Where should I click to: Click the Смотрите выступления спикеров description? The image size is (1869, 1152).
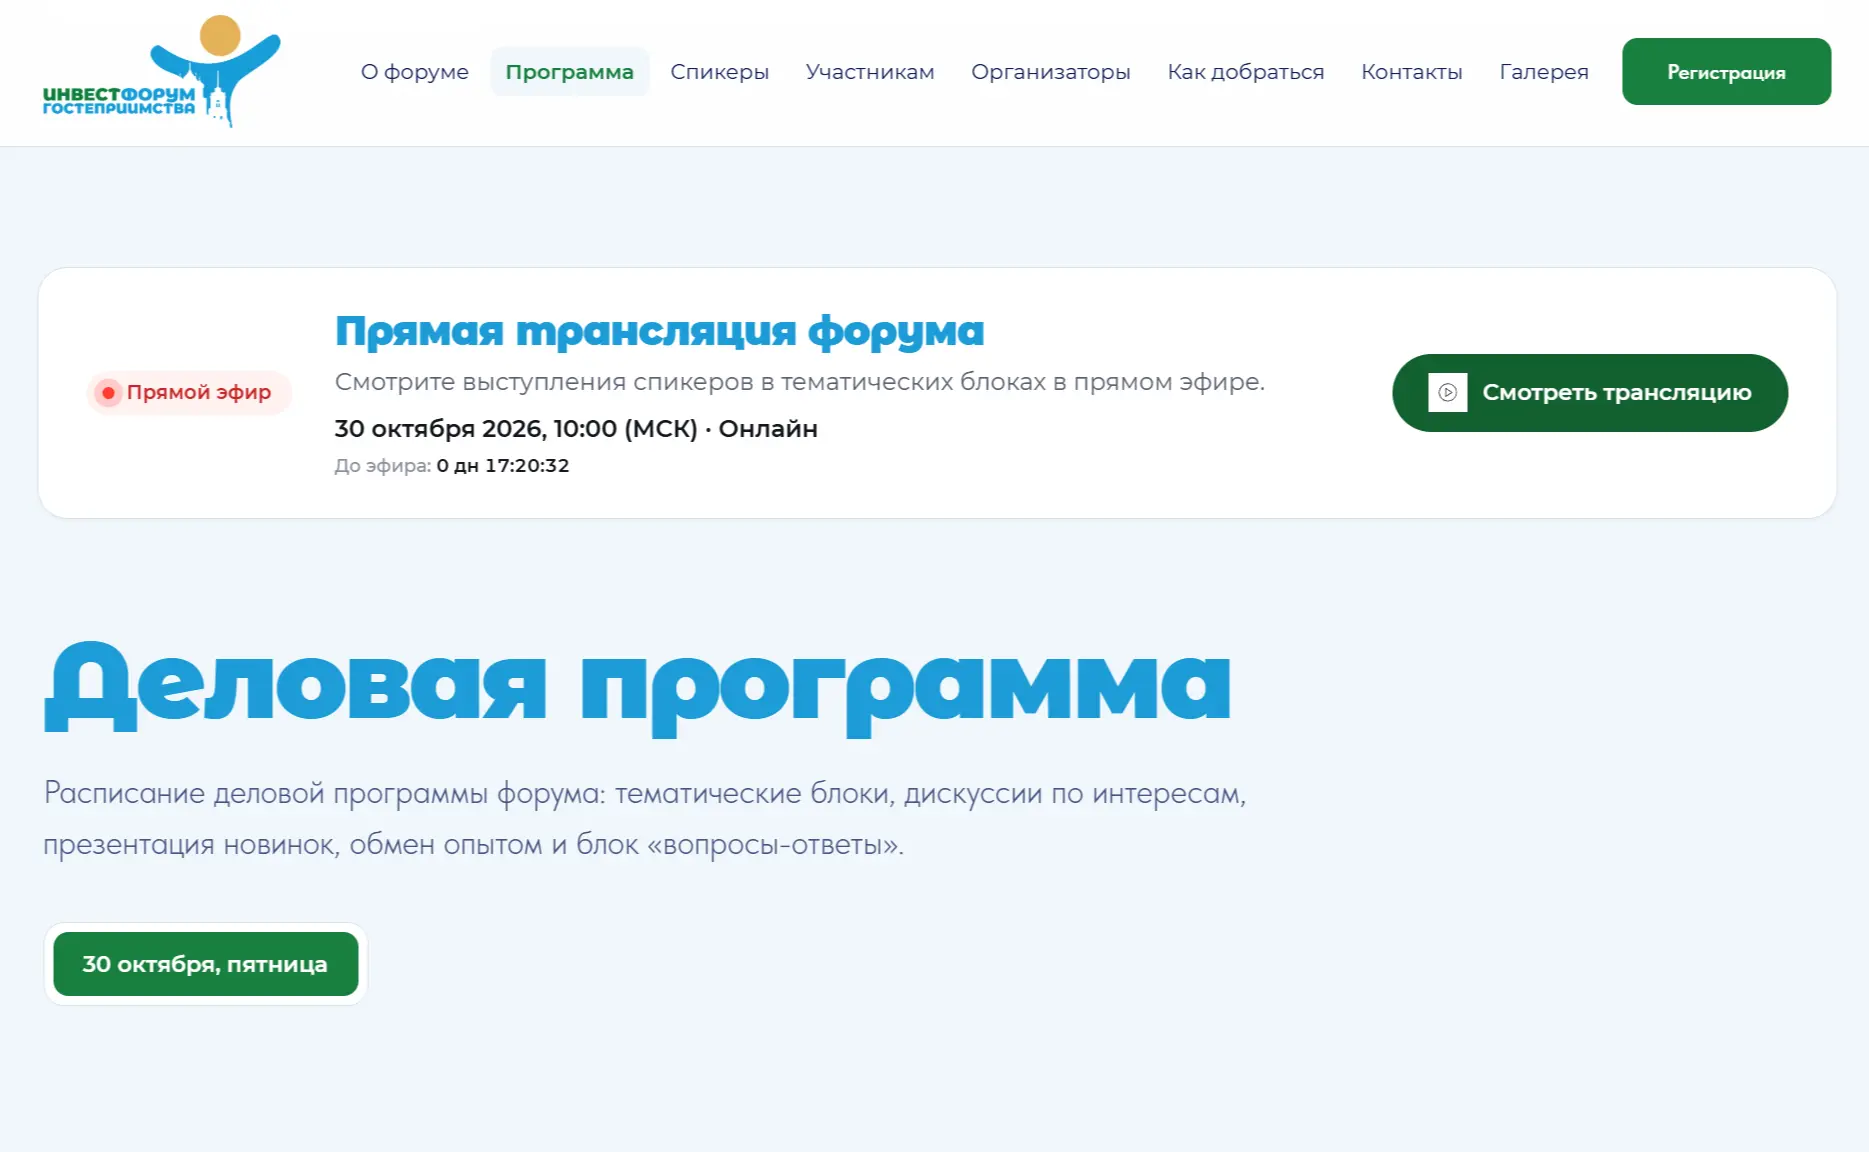click(x=800, y=382)
